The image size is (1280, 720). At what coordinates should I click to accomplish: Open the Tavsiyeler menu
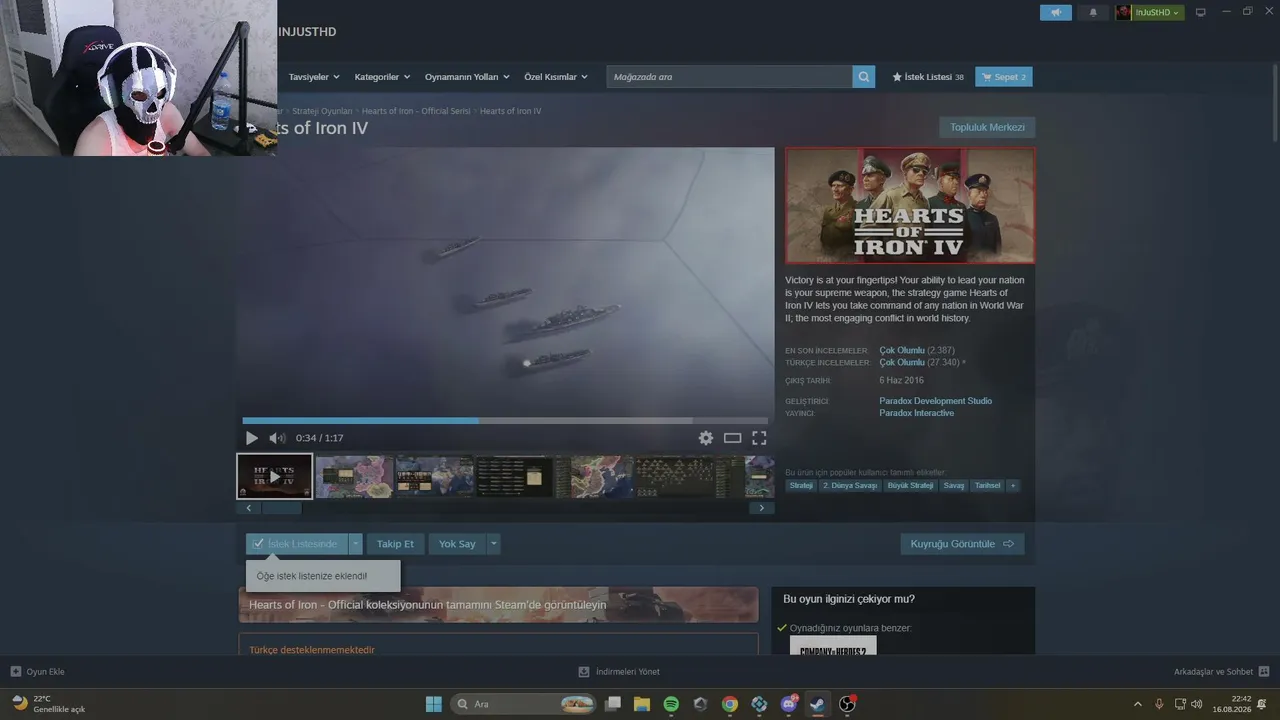pos(314,77)
